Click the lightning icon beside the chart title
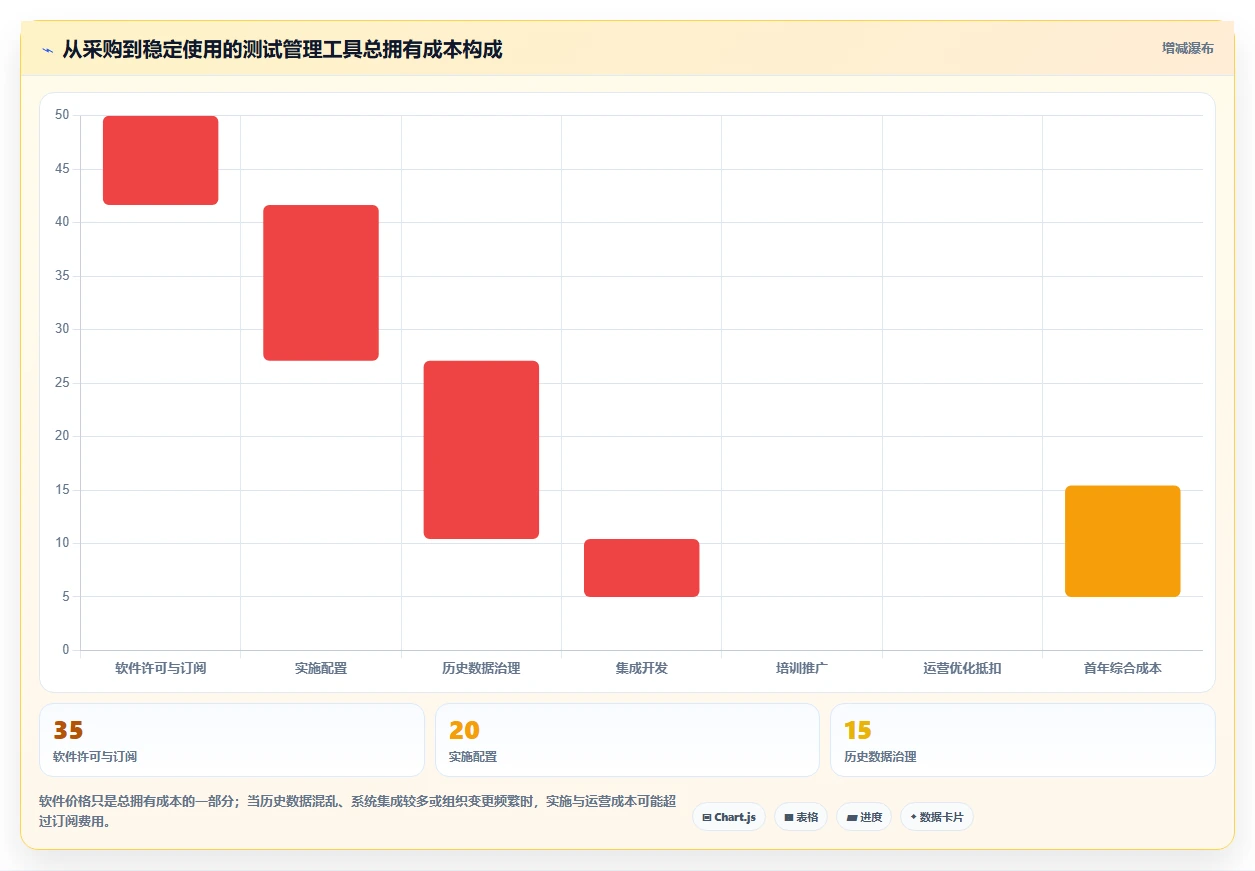 coord(47,50)
